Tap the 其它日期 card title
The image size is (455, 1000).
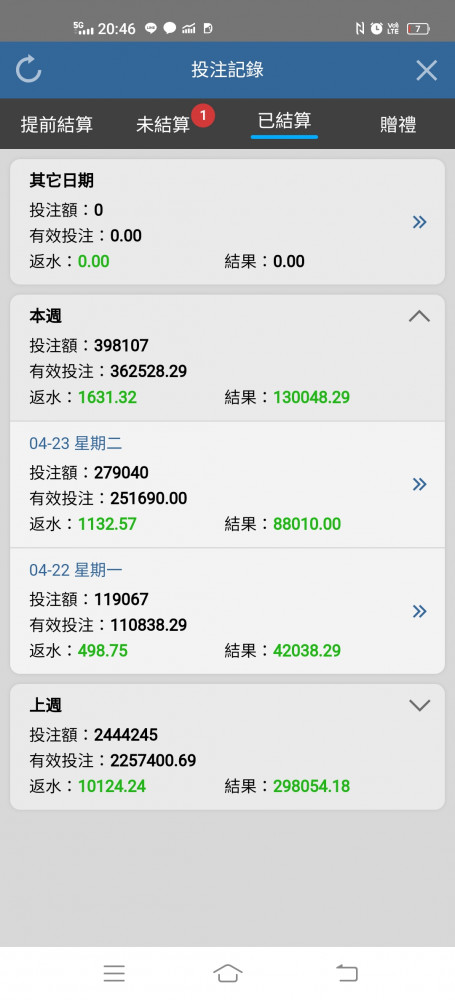[x=61, y=180]
